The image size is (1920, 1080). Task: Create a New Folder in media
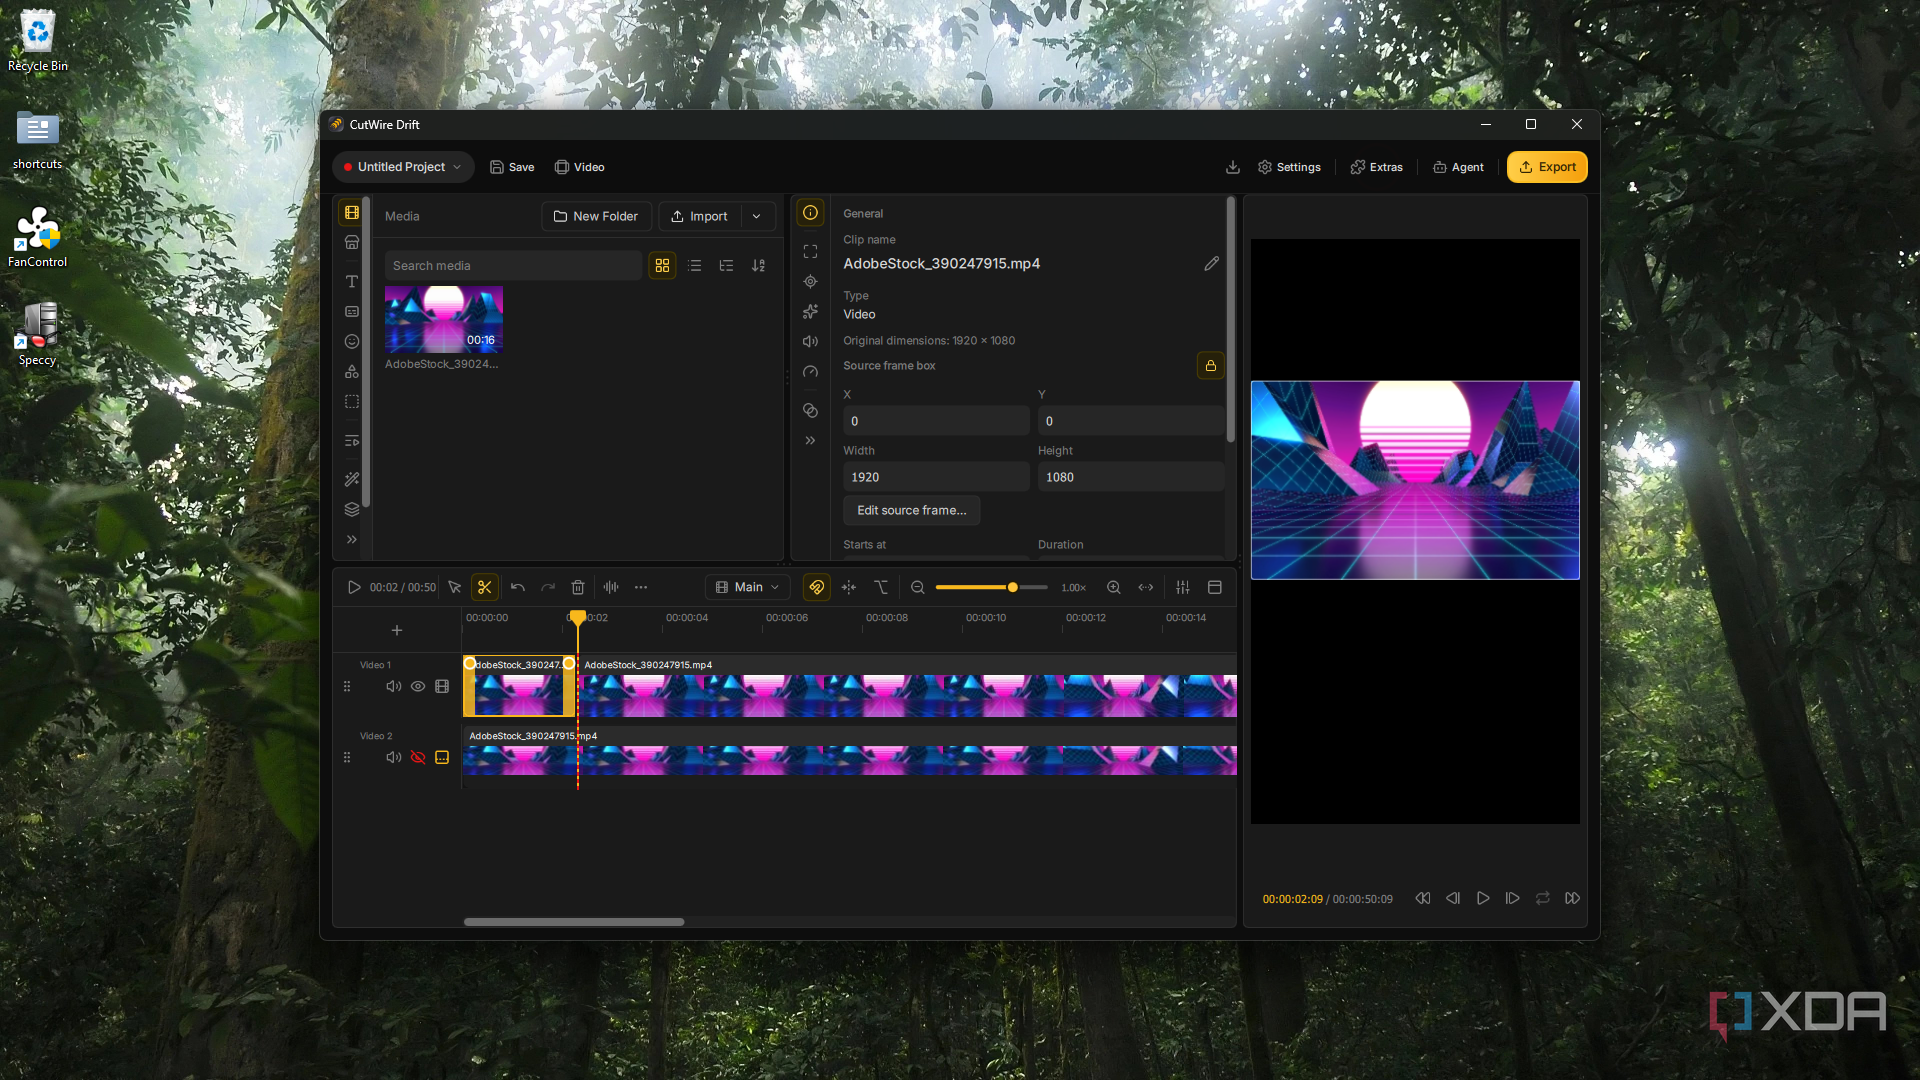[x=596, y=216]
